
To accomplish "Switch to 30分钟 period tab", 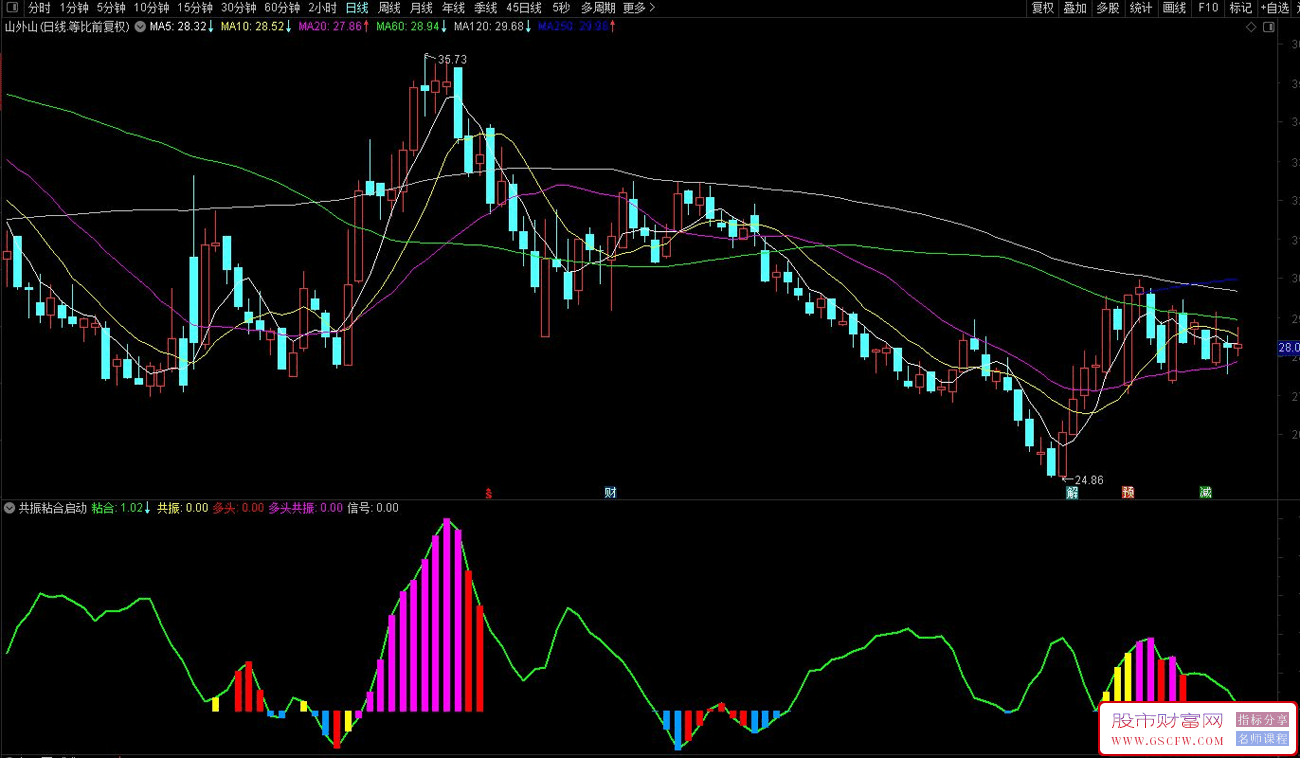I will pos(239,7).
